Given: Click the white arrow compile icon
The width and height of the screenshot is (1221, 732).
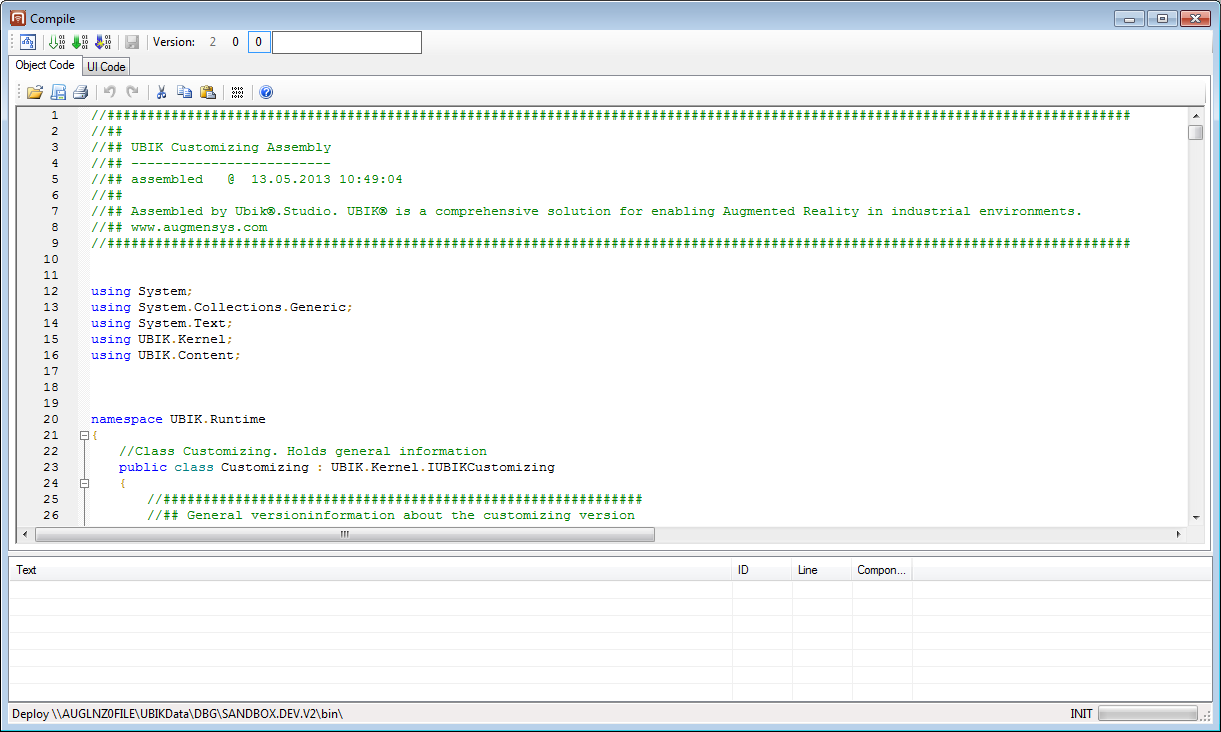Looking at the screenshot, I should point(57,42).
